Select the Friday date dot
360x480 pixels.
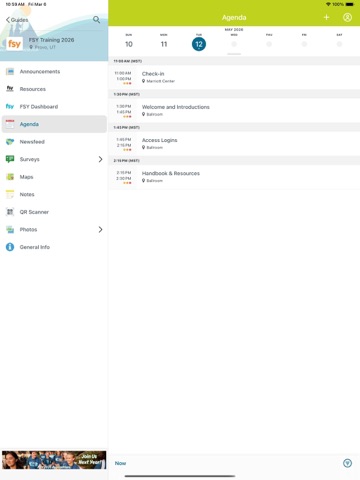pos(304,44)
